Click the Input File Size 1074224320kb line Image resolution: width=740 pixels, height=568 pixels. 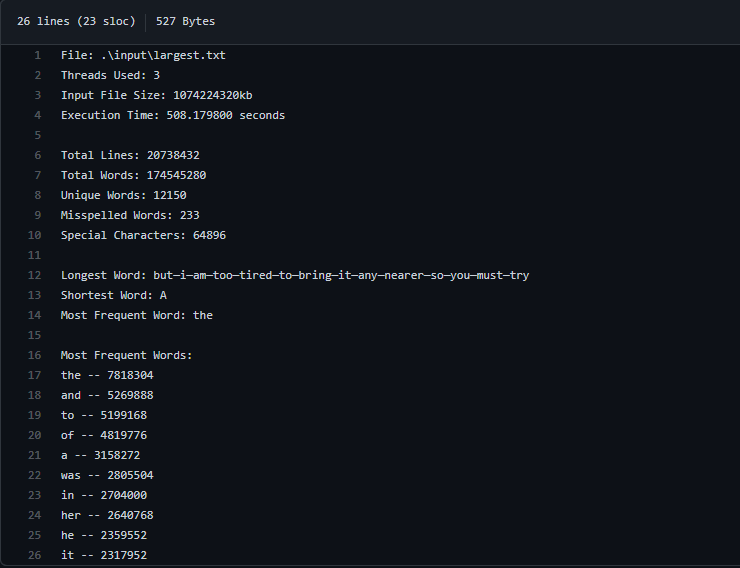157,95
